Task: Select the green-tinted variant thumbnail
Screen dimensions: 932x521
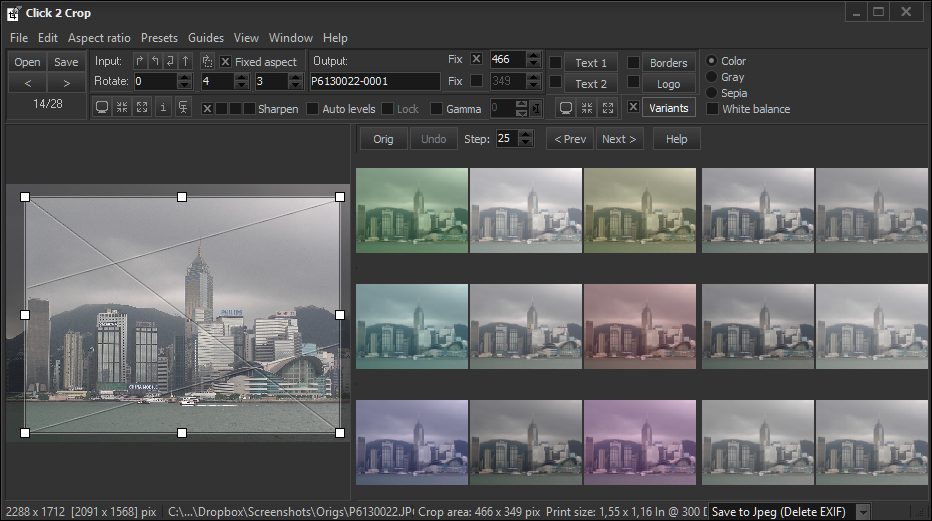Action: tap(412, 210)
